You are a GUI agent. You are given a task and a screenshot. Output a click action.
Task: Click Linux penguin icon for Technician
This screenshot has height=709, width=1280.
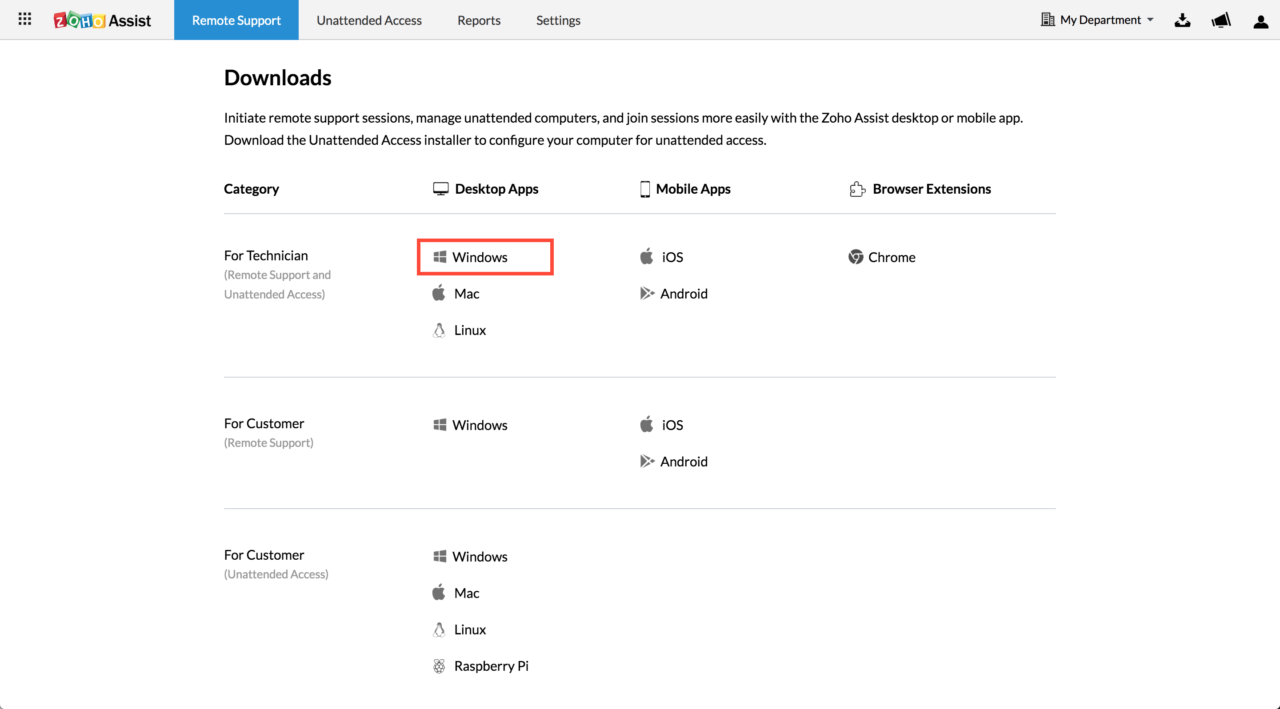point(439,330)
